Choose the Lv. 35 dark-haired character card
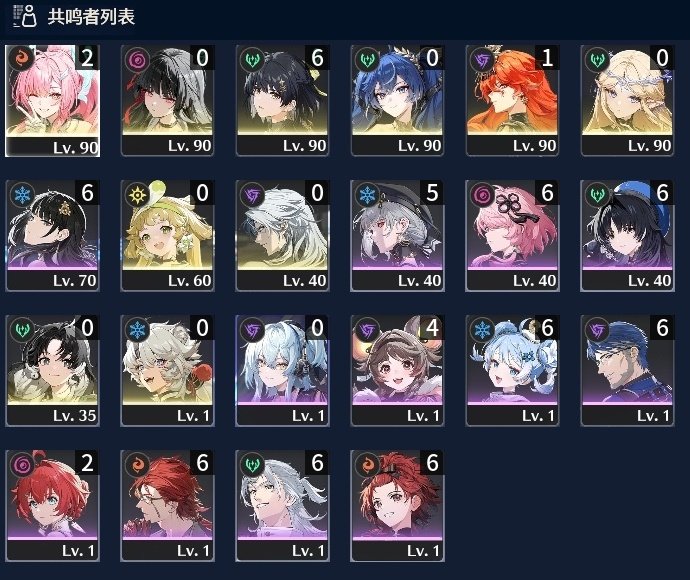 [x=52, y=371]
